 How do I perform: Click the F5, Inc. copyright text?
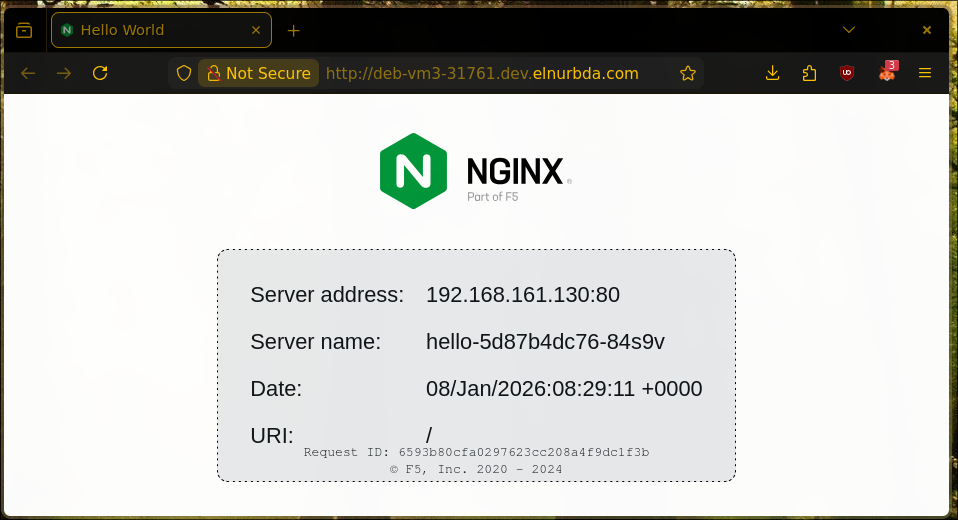[476, 469]
